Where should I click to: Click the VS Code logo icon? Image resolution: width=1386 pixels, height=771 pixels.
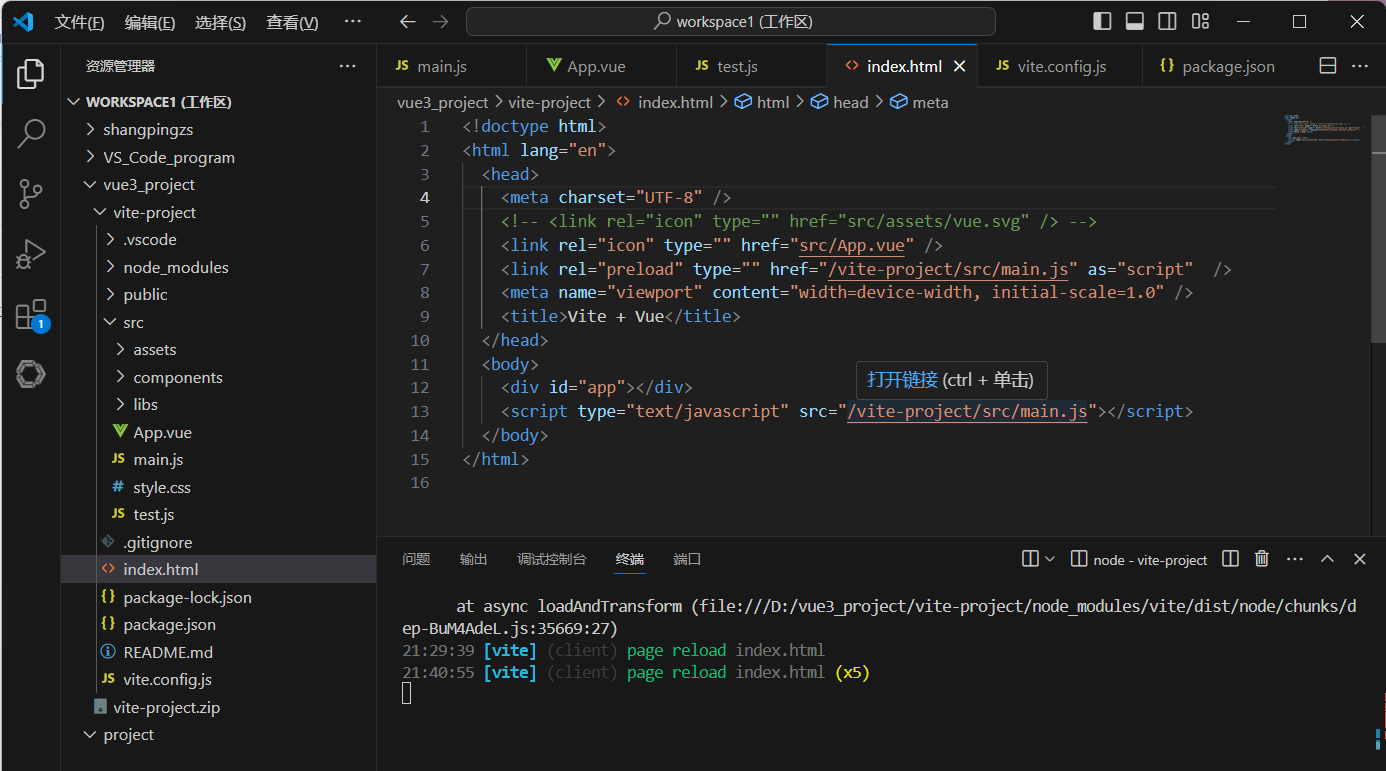point(23,21)
